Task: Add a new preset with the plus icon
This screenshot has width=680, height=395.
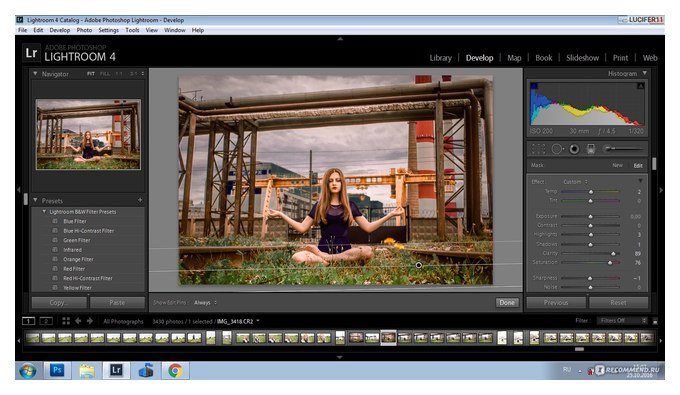Action: click(140, 200)
